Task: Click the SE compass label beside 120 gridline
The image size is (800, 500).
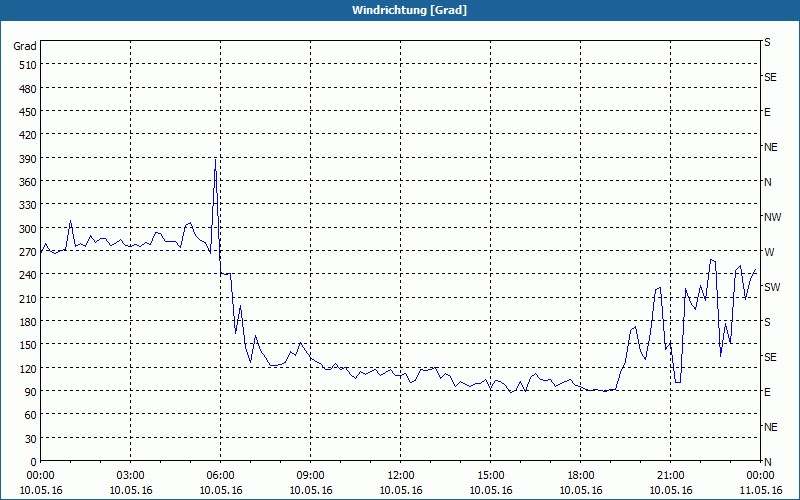Action: click(770, 357)
